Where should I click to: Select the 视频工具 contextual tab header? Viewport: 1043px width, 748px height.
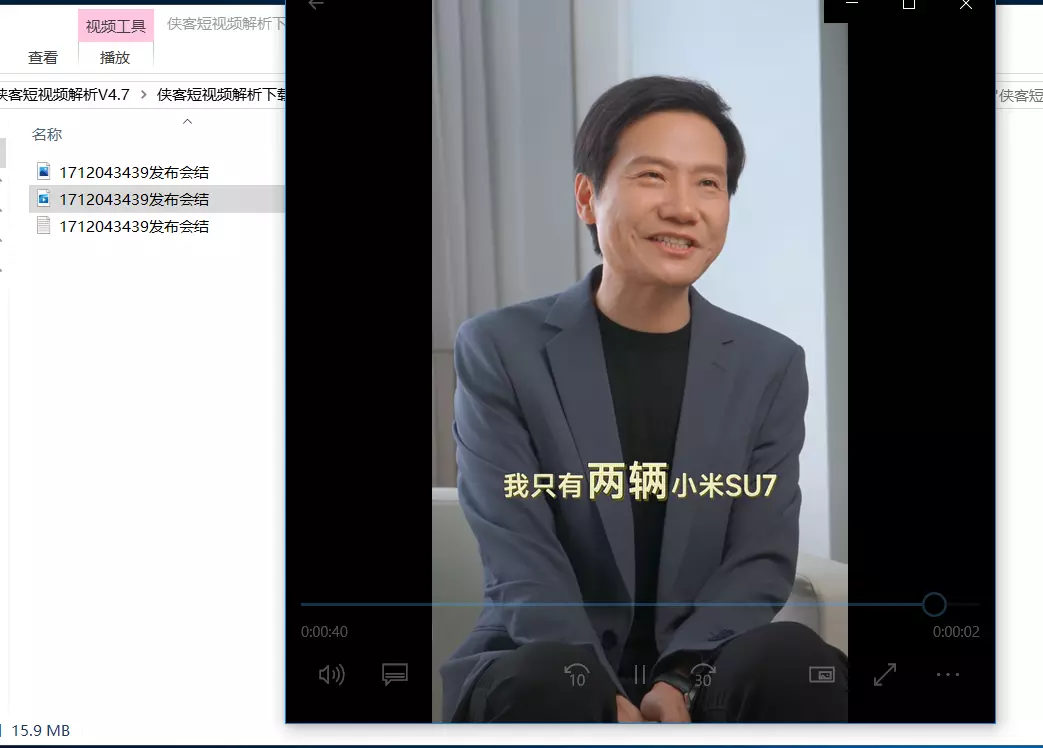click(116, 26)
